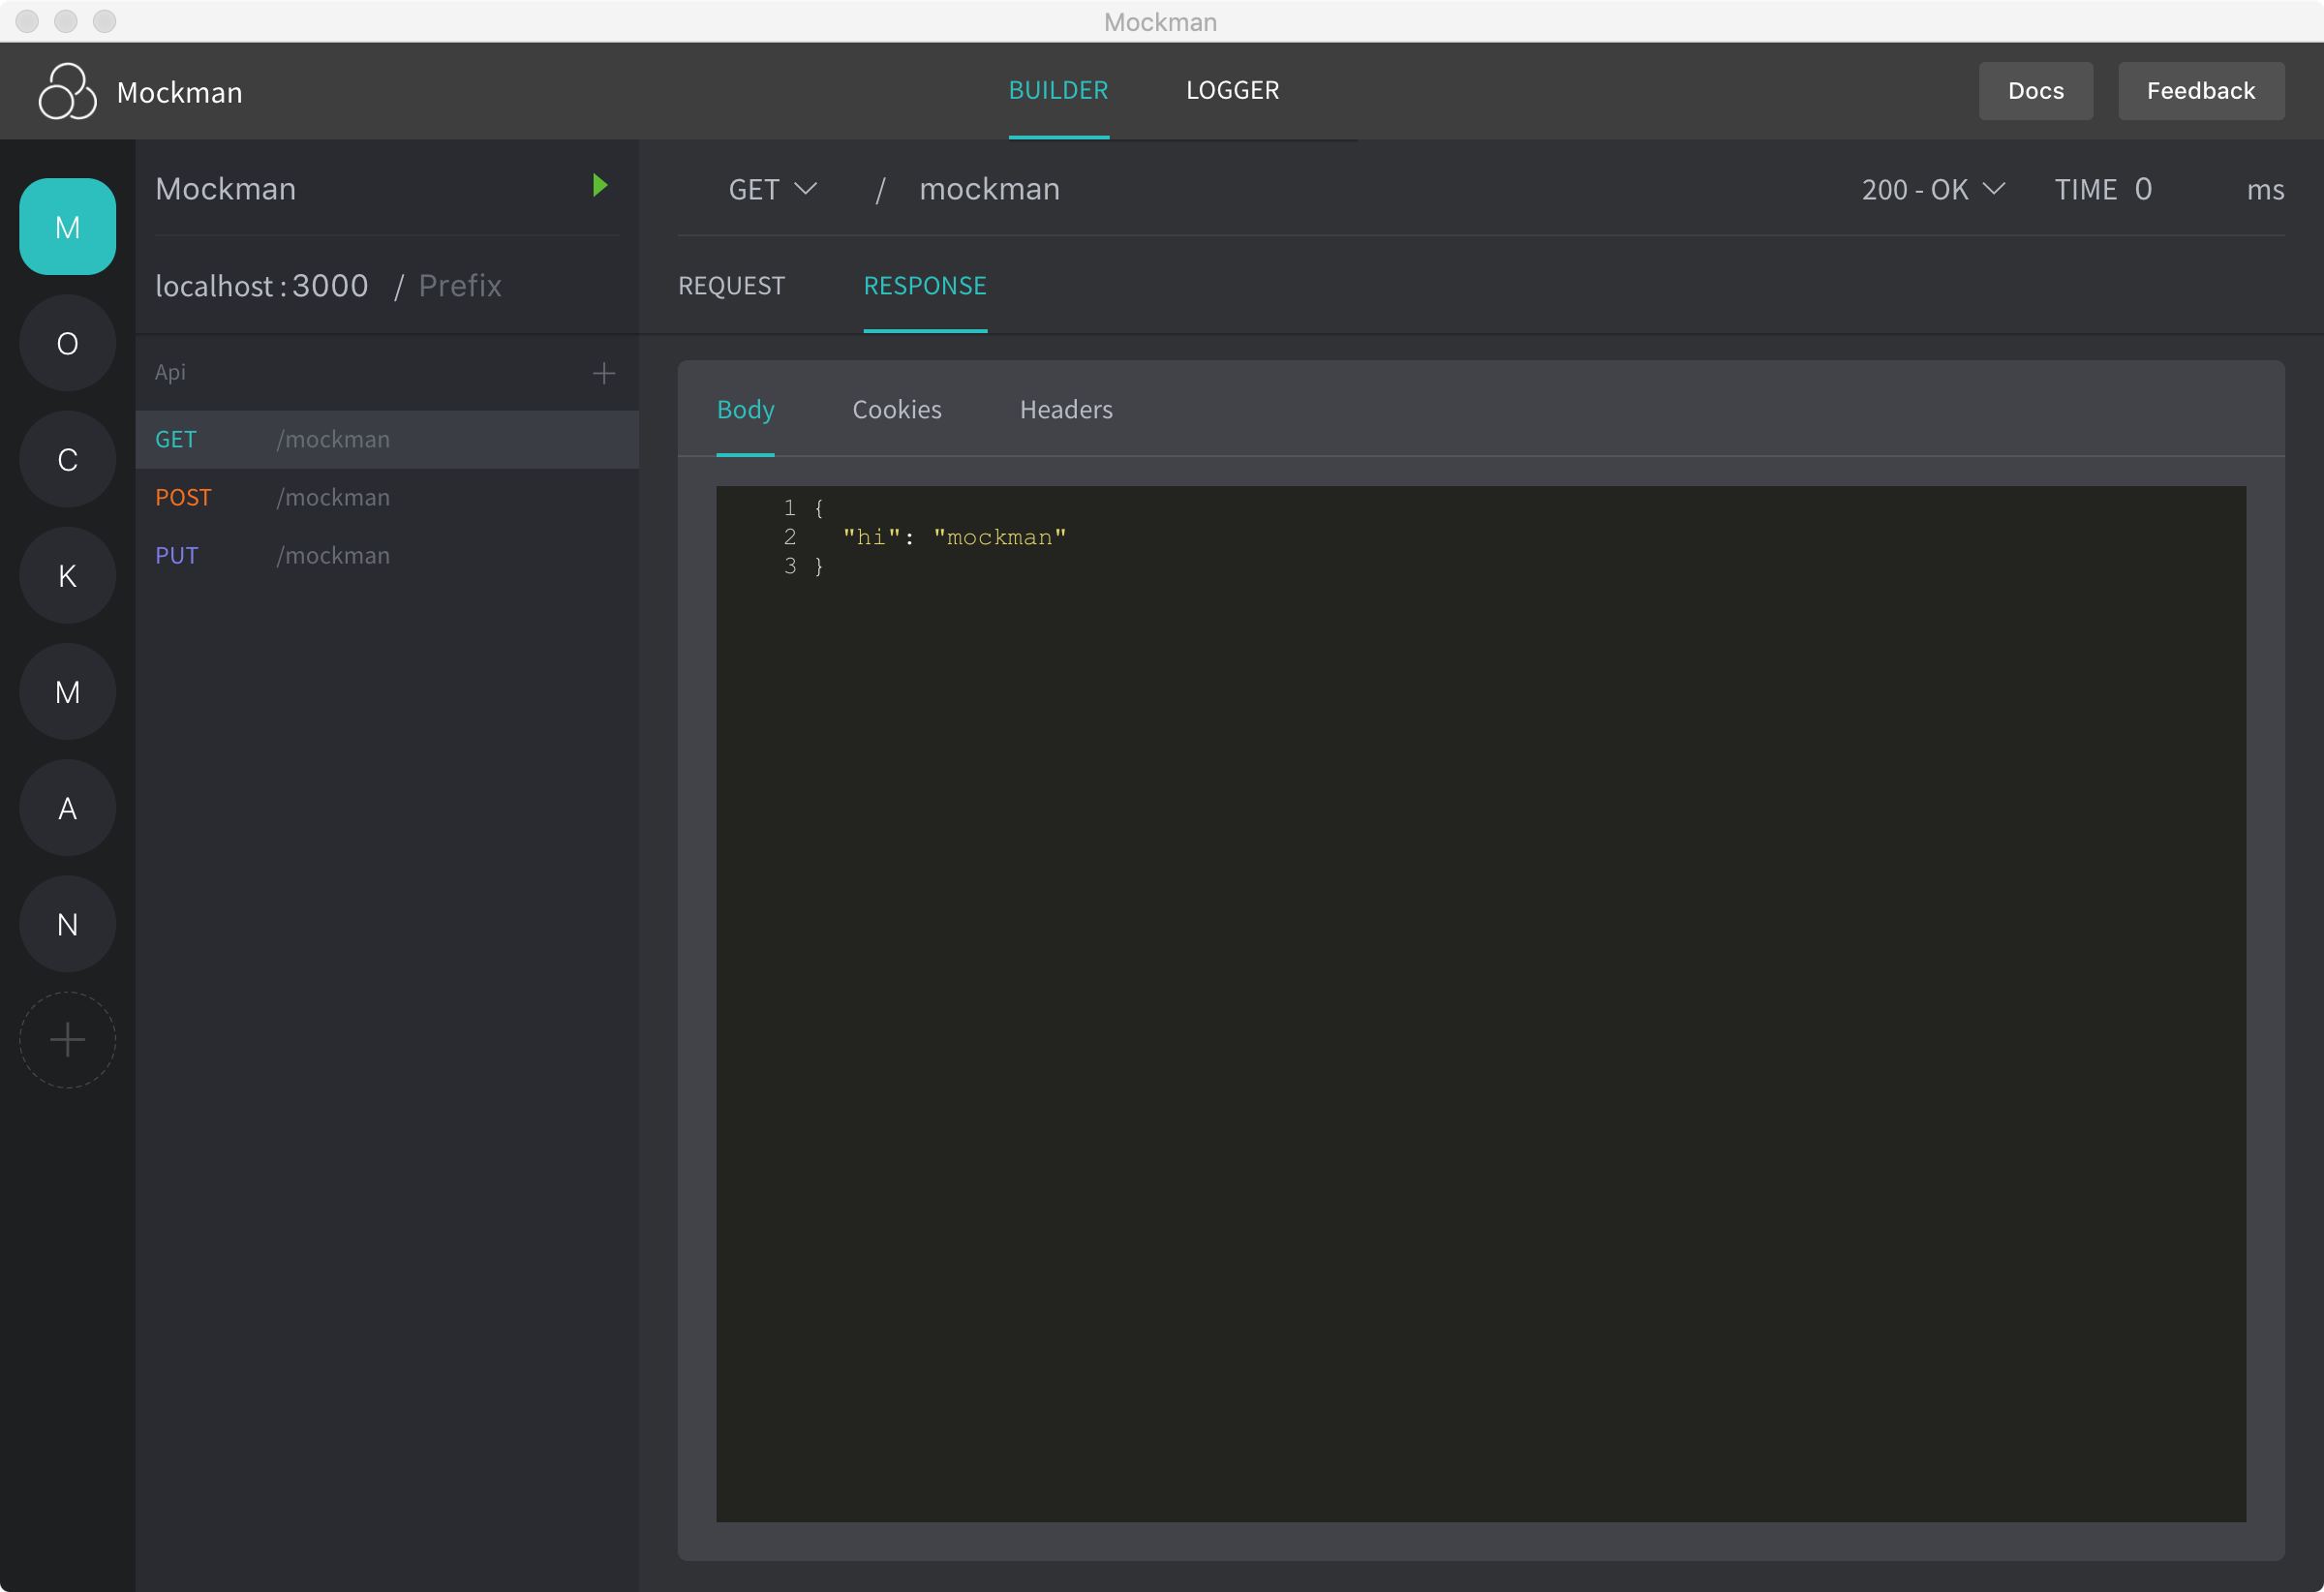Switch to the REQUEST tab
Image resolution: width=2324 pixels, height=1592 pixels.
pos(731,286)
